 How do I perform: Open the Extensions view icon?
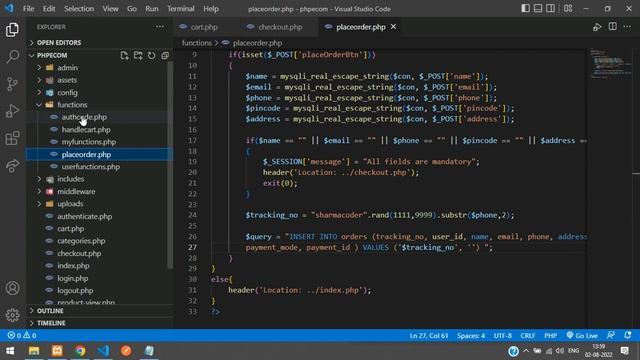click(x=12, y=138)
